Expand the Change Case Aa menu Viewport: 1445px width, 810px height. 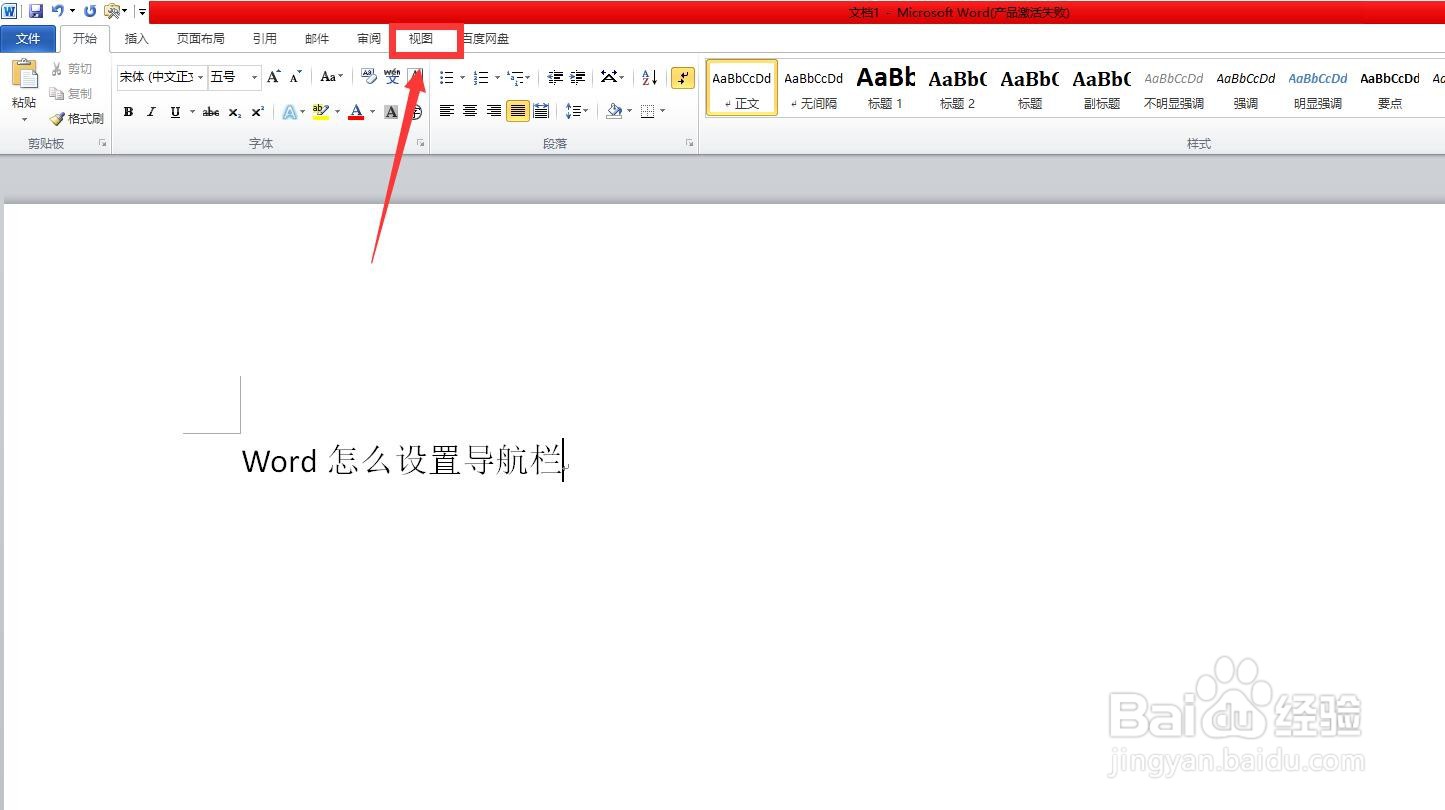[331, 77]
